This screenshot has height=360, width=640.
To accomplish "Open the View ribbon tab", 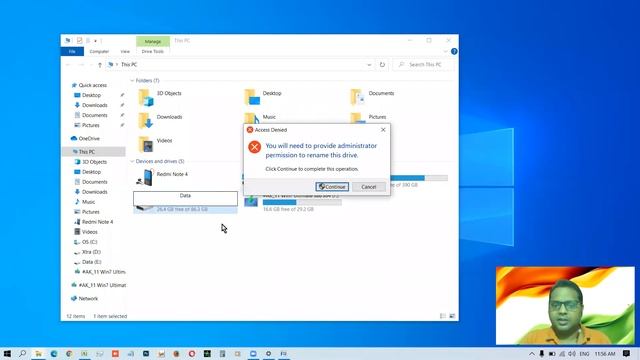I will [x=125, y=51].
